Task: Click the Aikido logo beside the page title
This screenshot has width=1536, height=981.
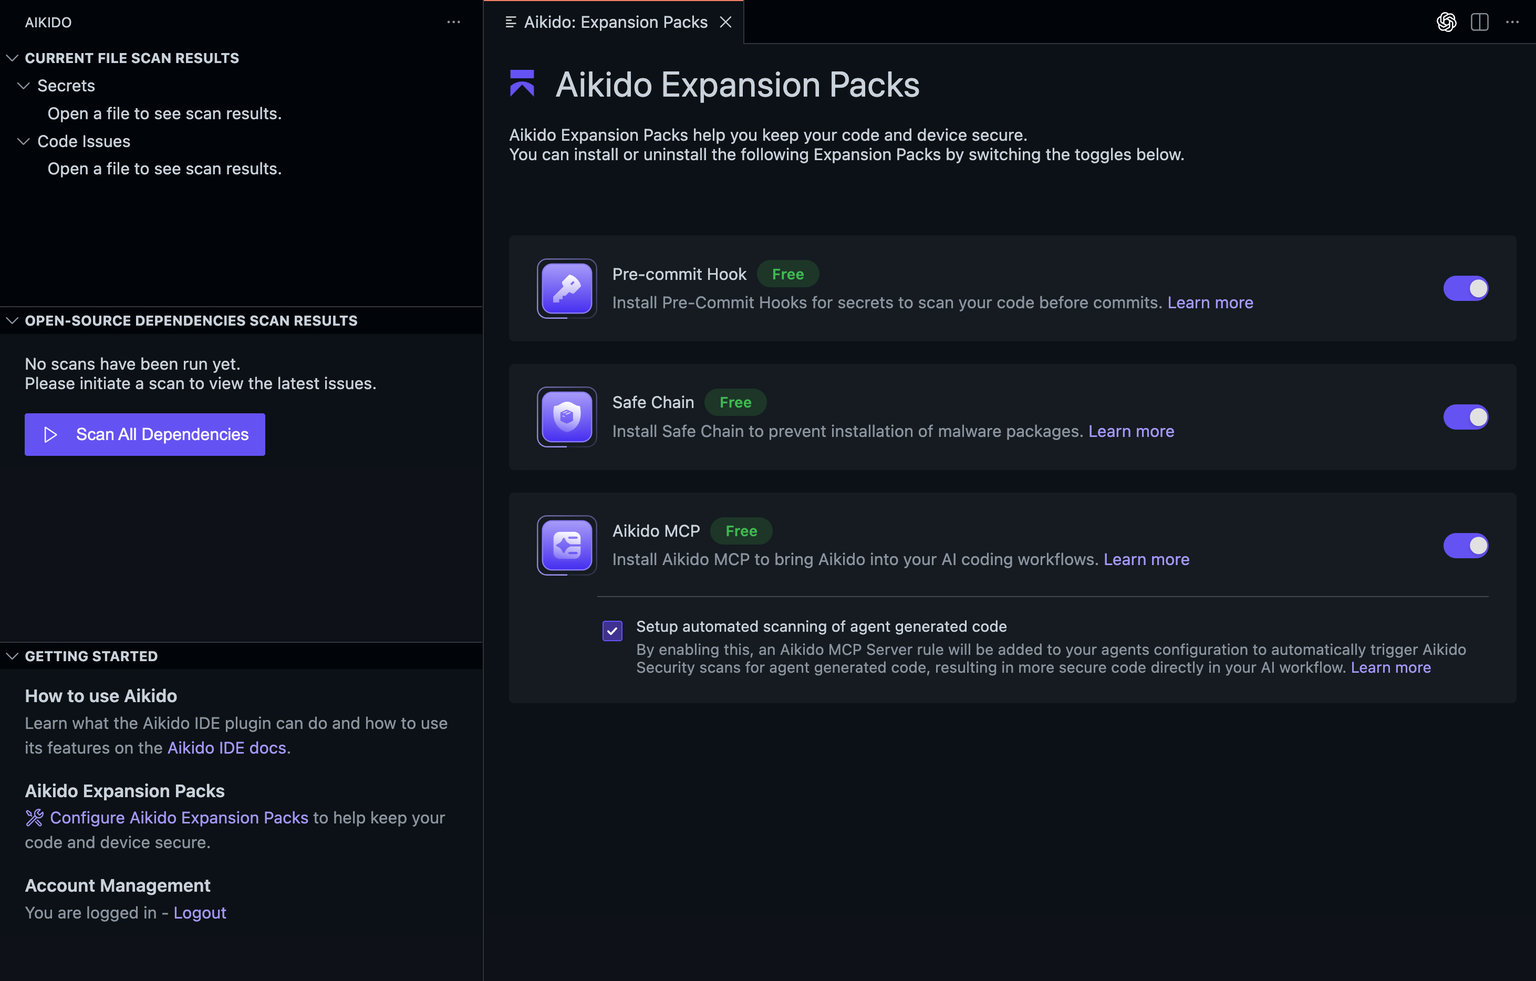Action: [522, 84]
